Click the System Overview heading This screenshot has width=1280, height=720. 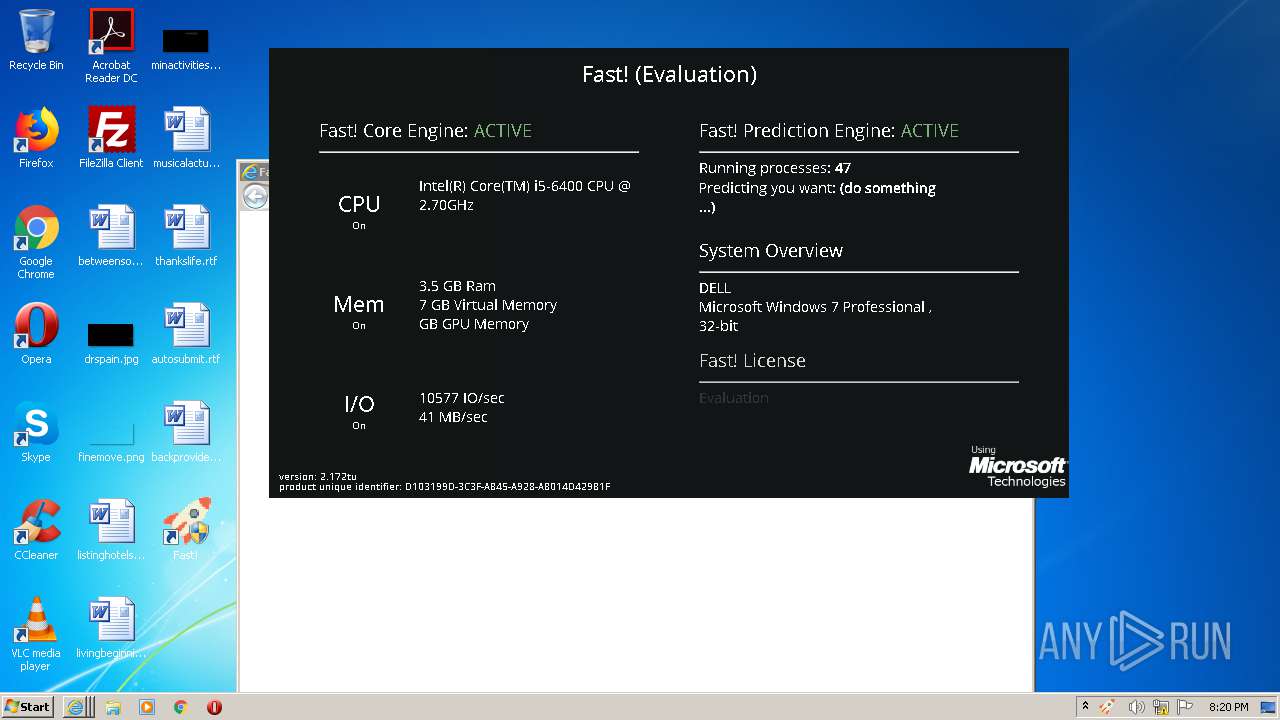pyautogui.click(x=771, y=251)
